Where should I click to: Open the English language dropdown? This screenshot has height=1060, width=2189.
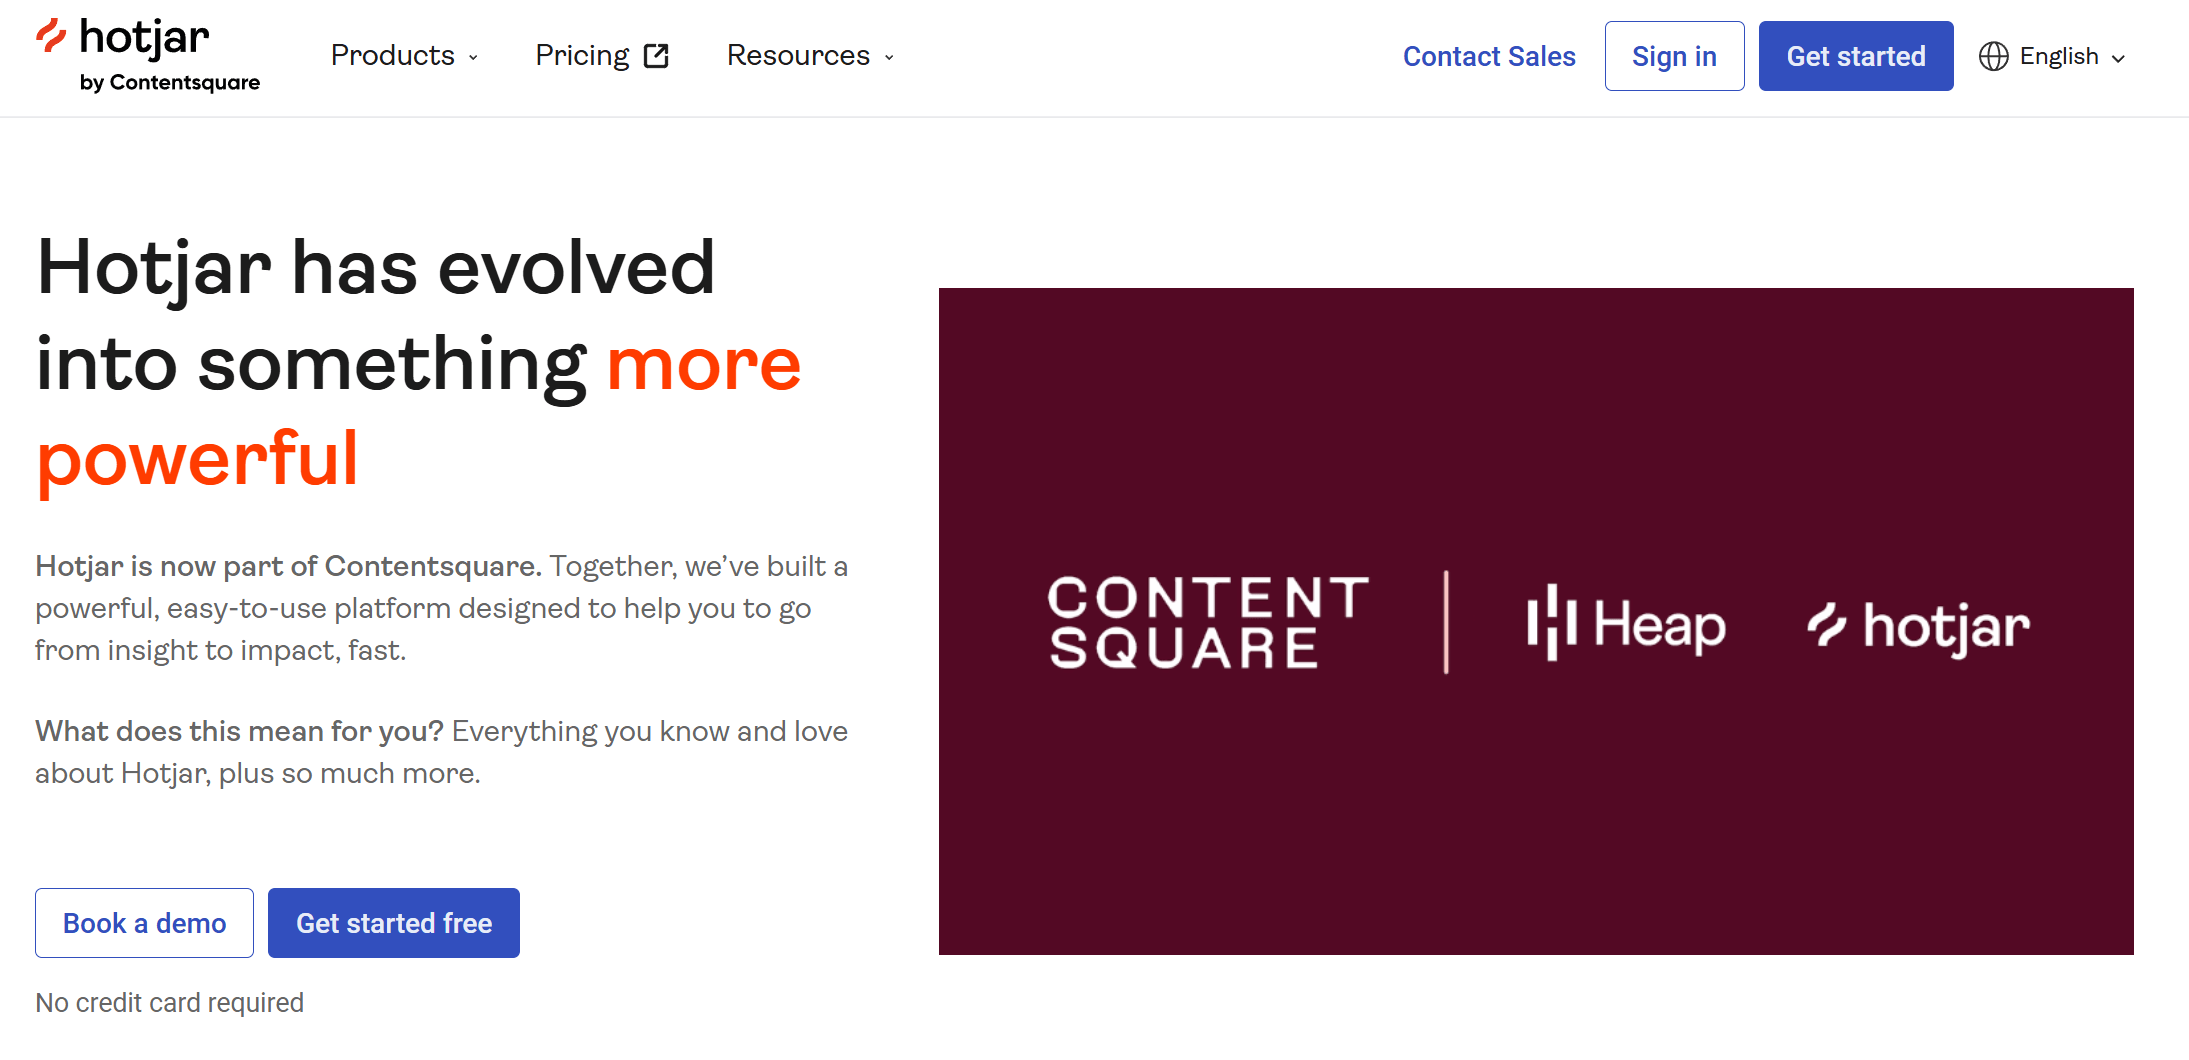point(2052,56)
